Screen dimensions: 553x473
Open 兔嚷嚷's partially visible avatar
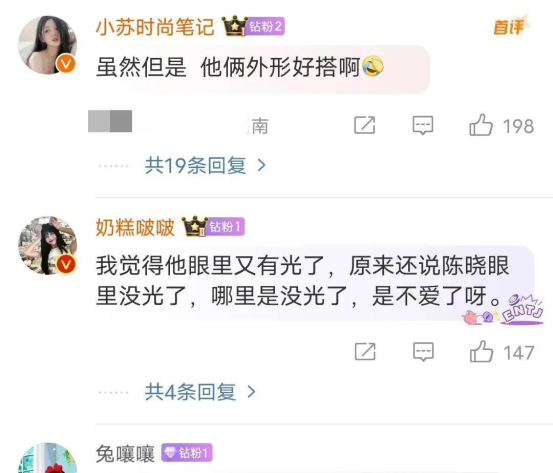pyautogui.click(x=48, y=458)
